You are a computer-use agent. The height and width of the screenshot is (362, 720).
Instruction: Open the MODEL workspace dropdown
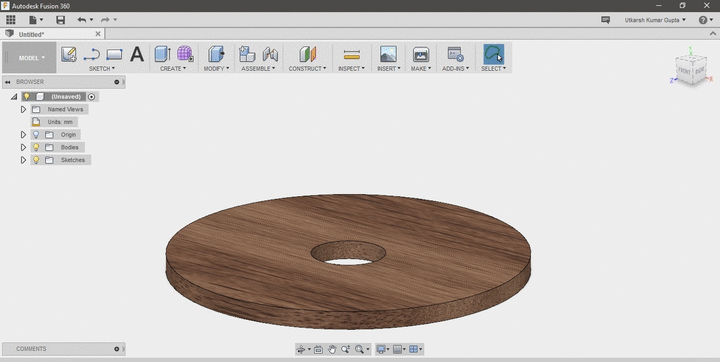(x=30, y=57)
